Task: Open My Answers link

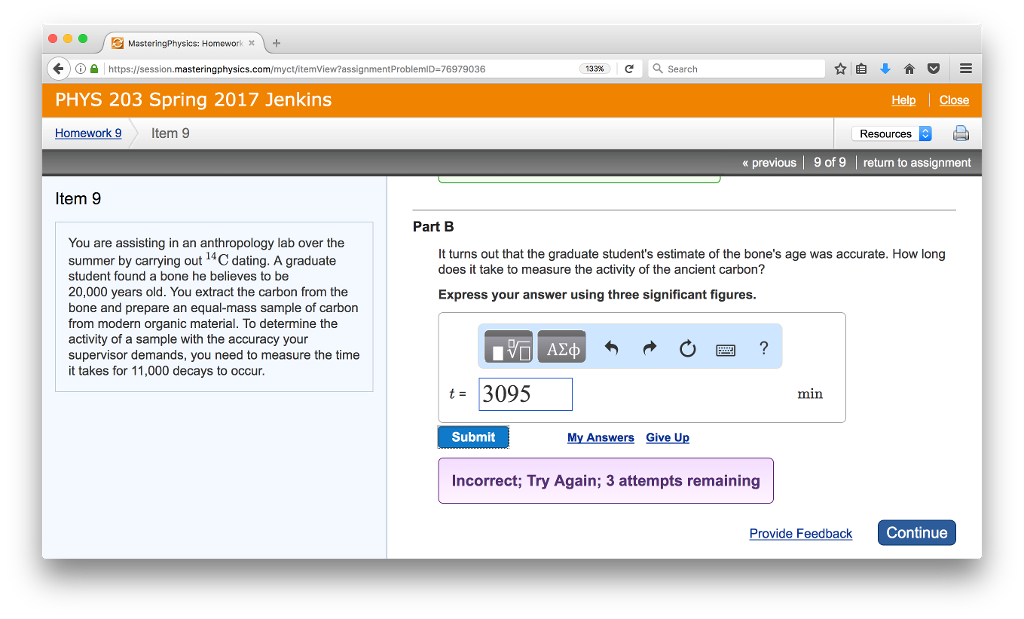Action: [x=600, y=437]
